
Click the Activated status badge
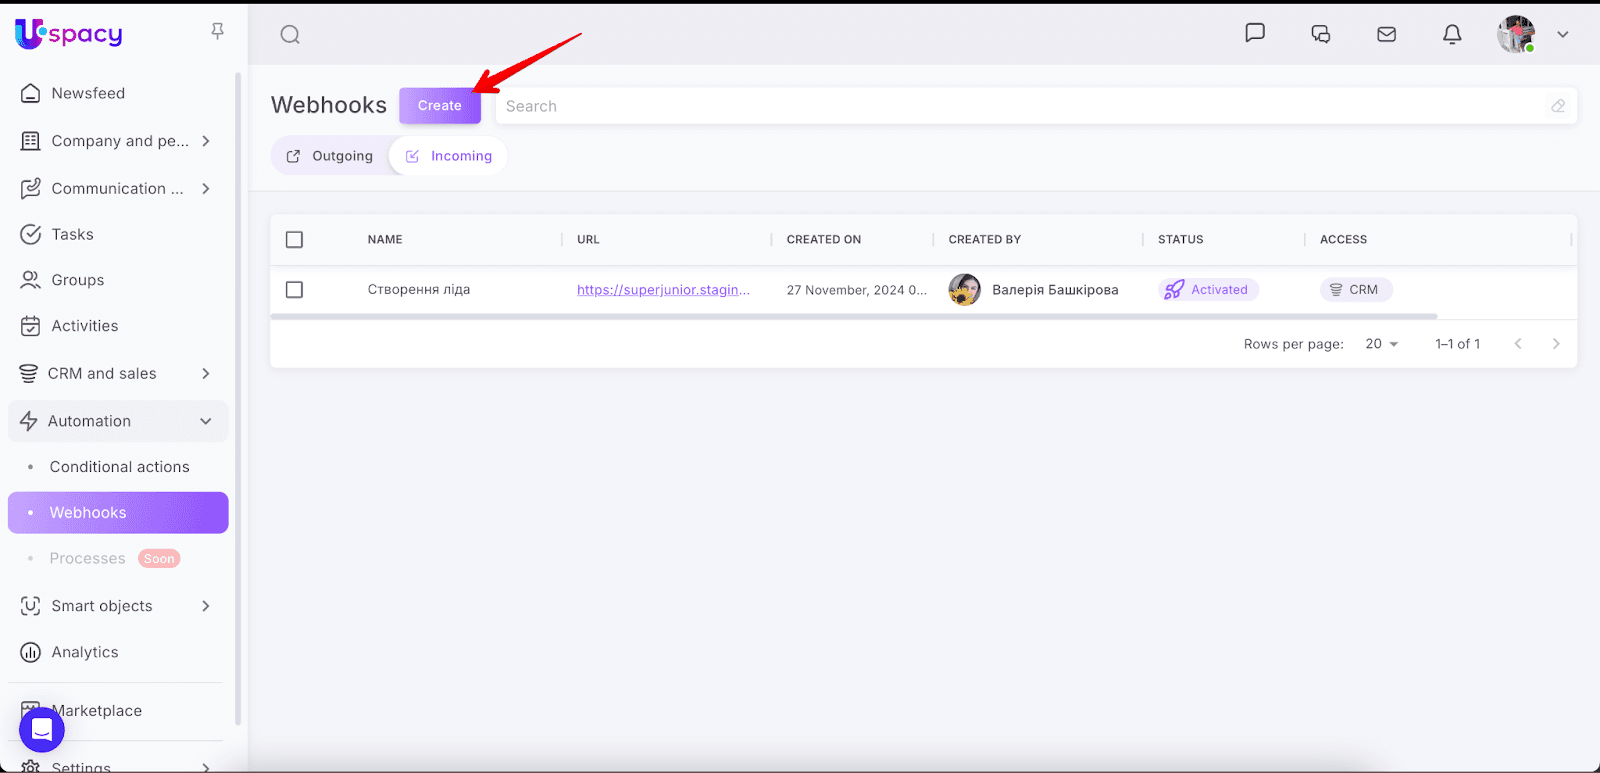coord(1208,290)
